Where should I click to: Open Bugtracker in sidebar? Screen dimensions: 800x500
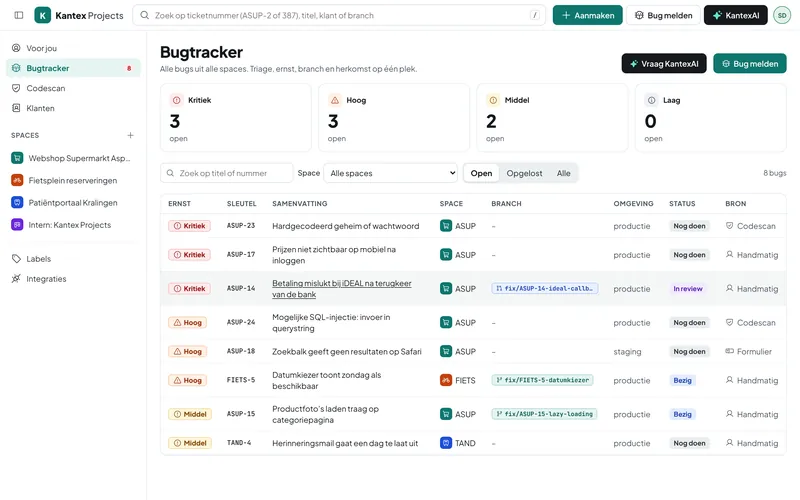tap(73, 68)
